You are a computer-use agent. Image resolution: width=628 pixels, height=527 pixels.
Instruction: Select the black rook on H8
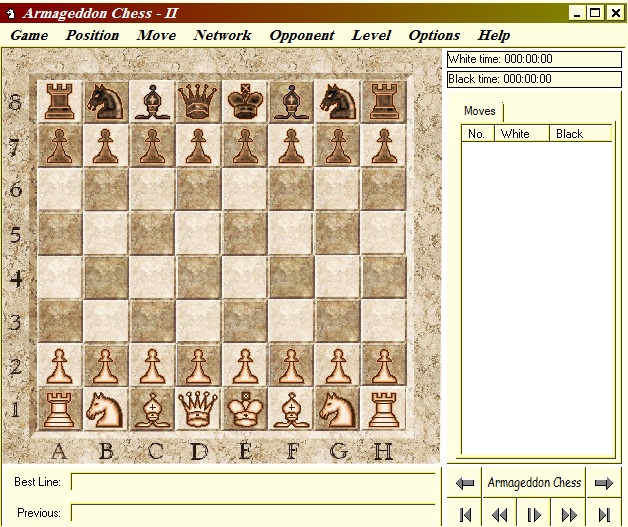point(384,102)
